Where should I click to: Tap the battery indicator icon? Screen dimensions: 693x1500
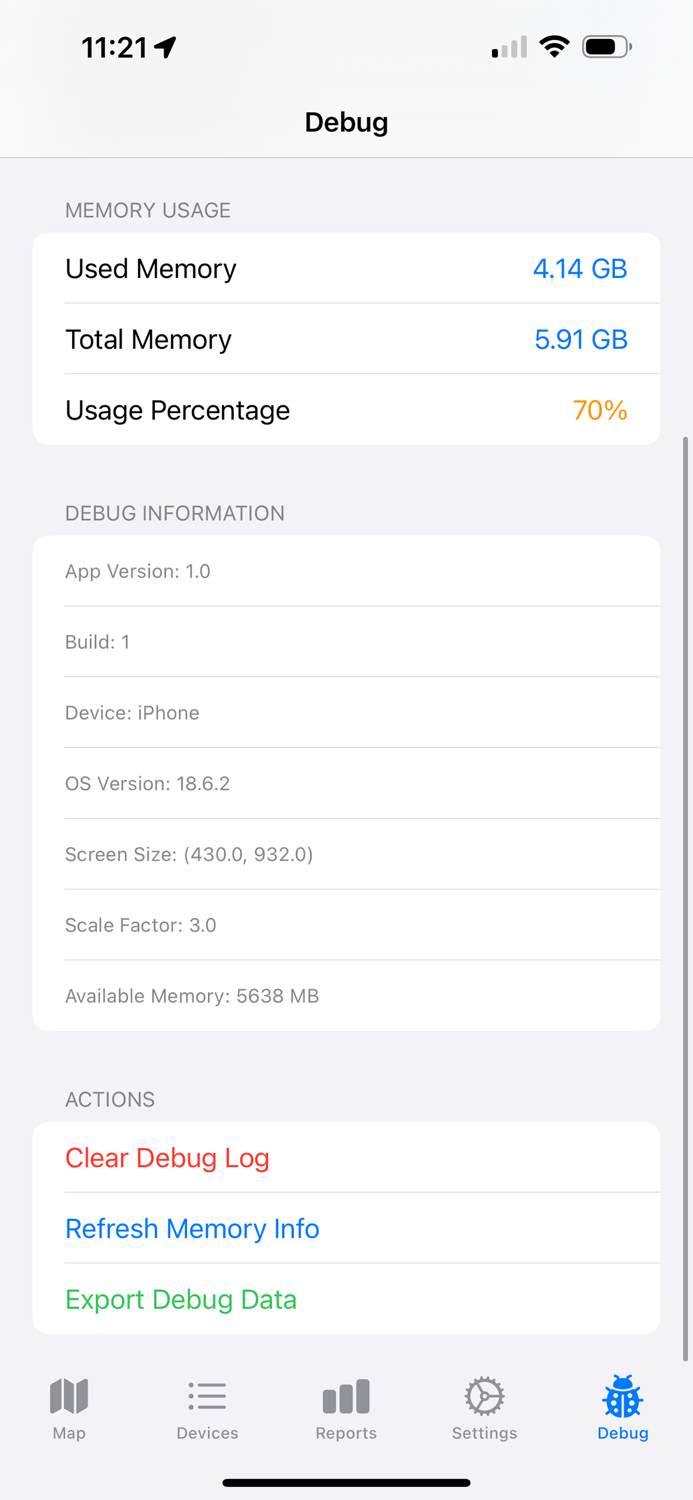click(x=606, y=46)
